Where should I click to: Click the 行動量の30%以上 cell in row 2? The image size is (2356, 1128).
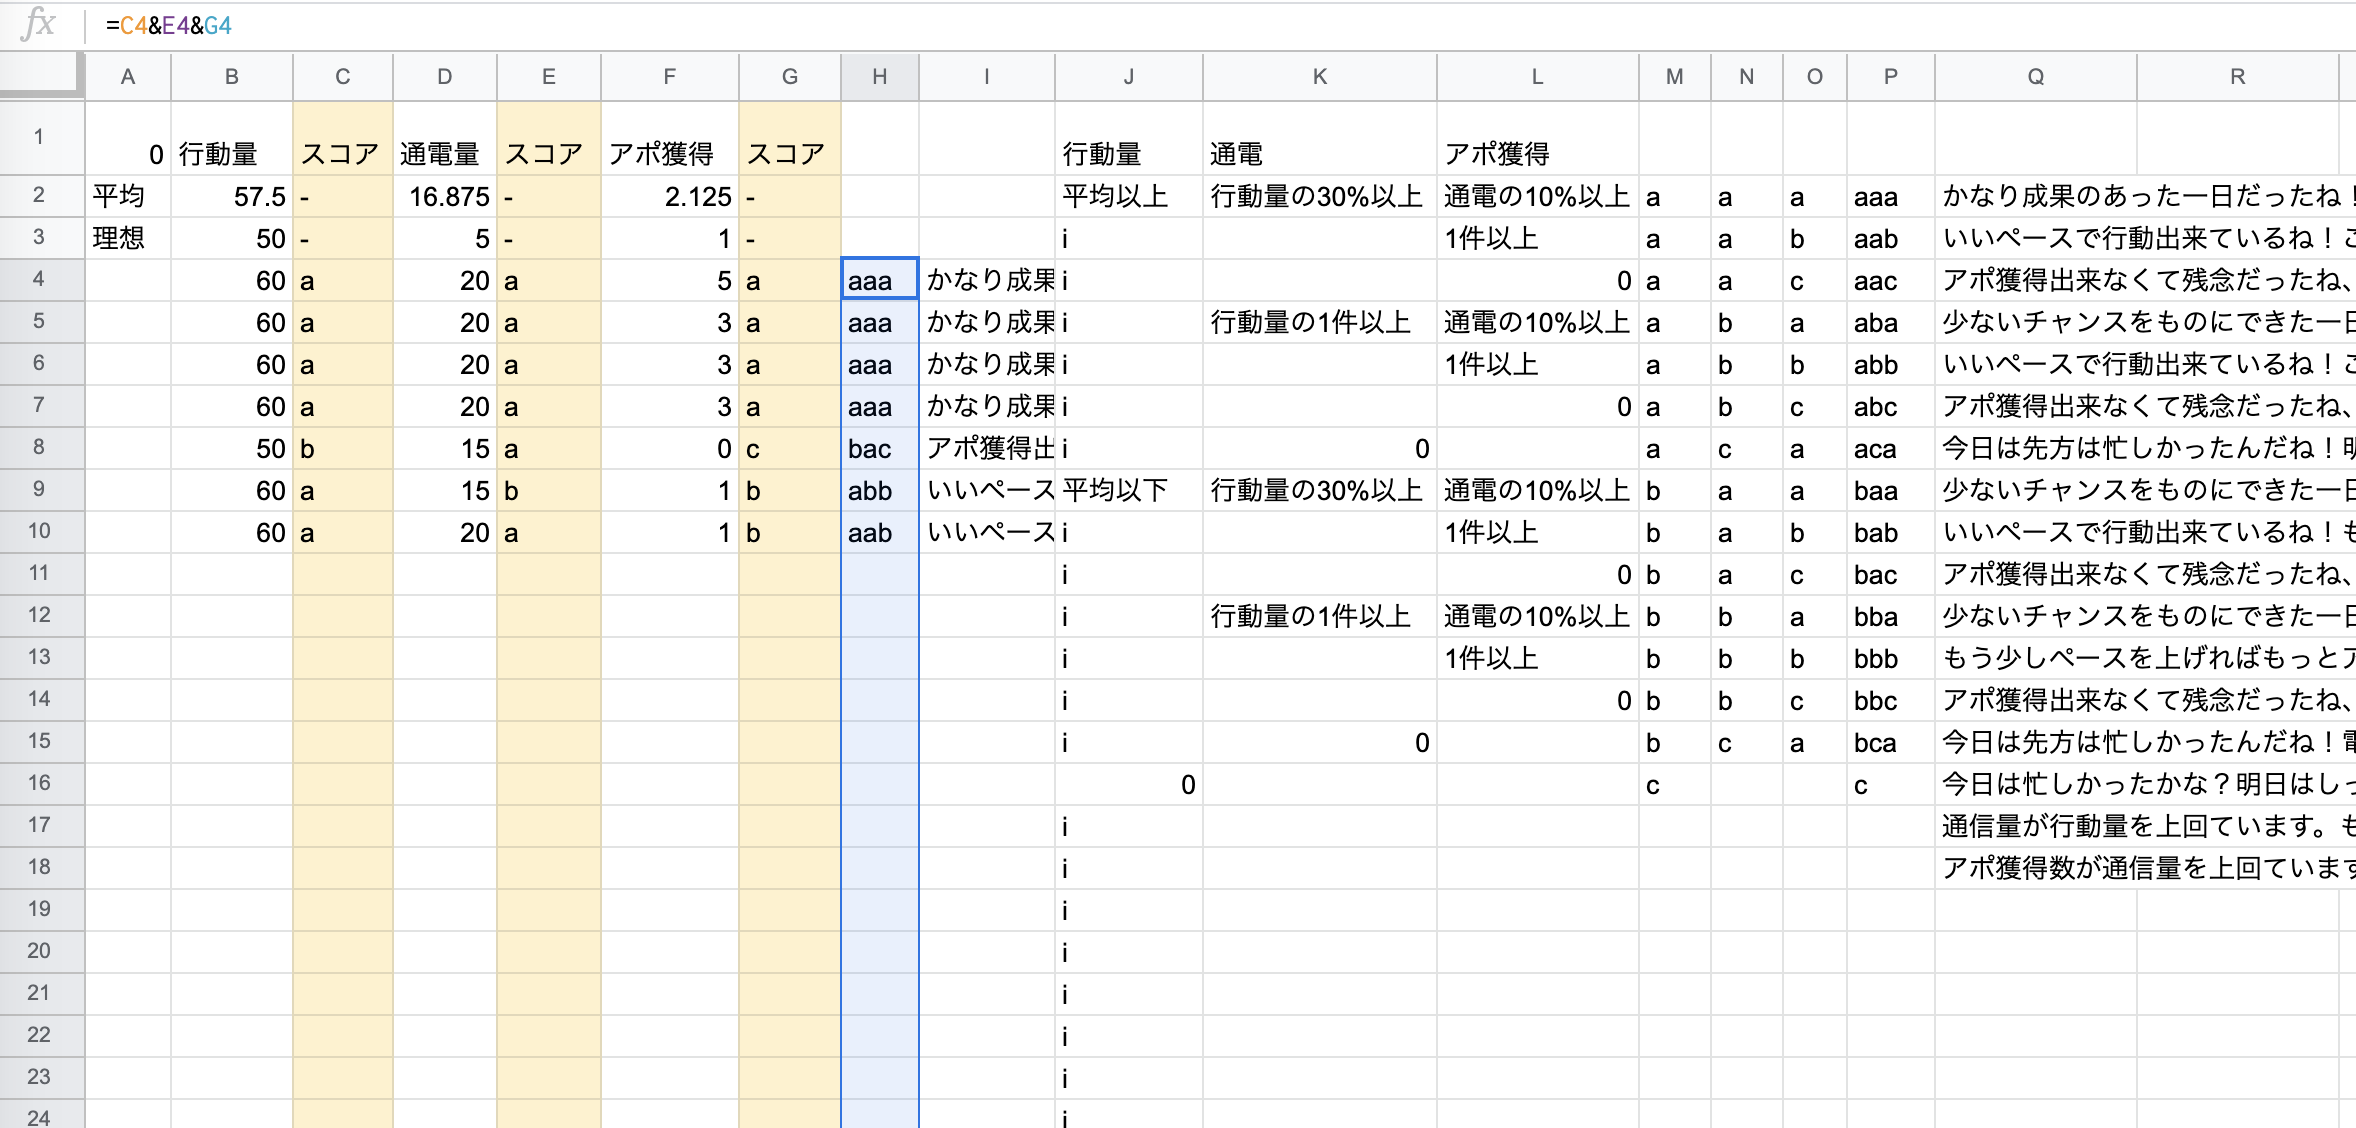(1317, 196)
